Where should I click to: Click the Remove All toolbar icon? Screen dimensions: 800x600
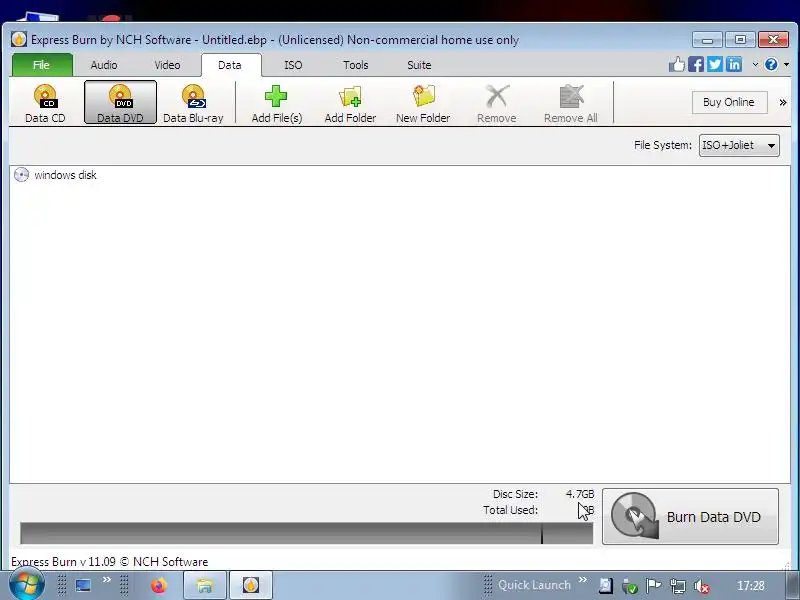click(x=570, y=96)
